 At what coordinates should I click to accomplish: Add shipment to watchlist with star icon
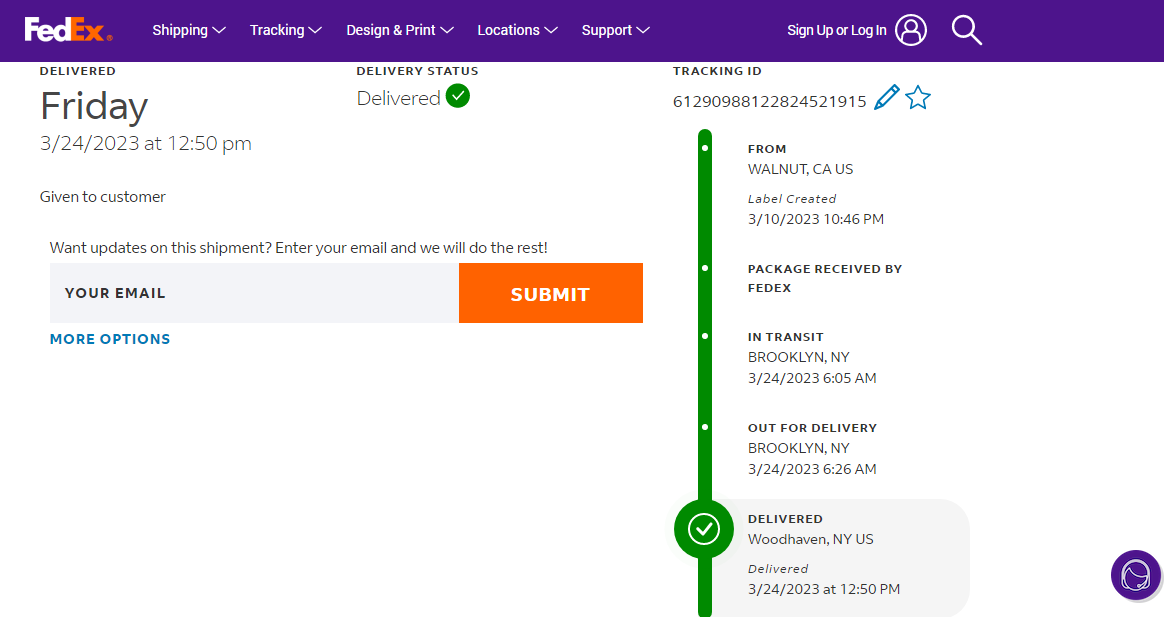tap(918, 98)
